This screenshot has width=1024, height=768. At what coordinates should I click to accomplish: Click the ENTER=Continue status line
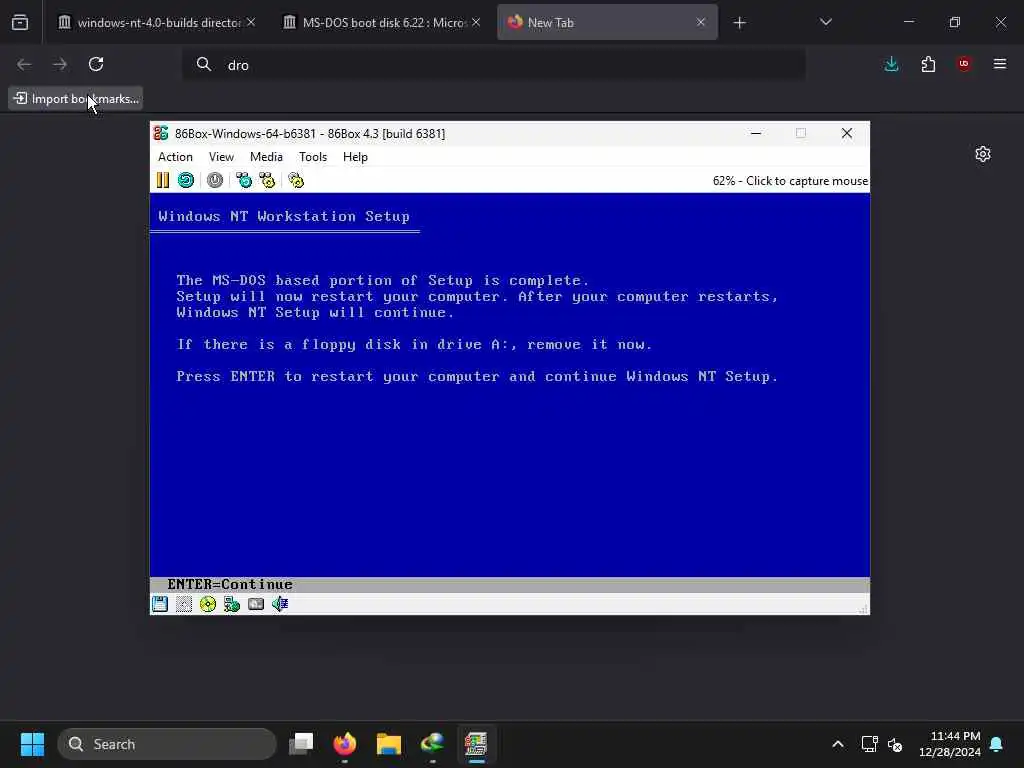click(509, 584)
